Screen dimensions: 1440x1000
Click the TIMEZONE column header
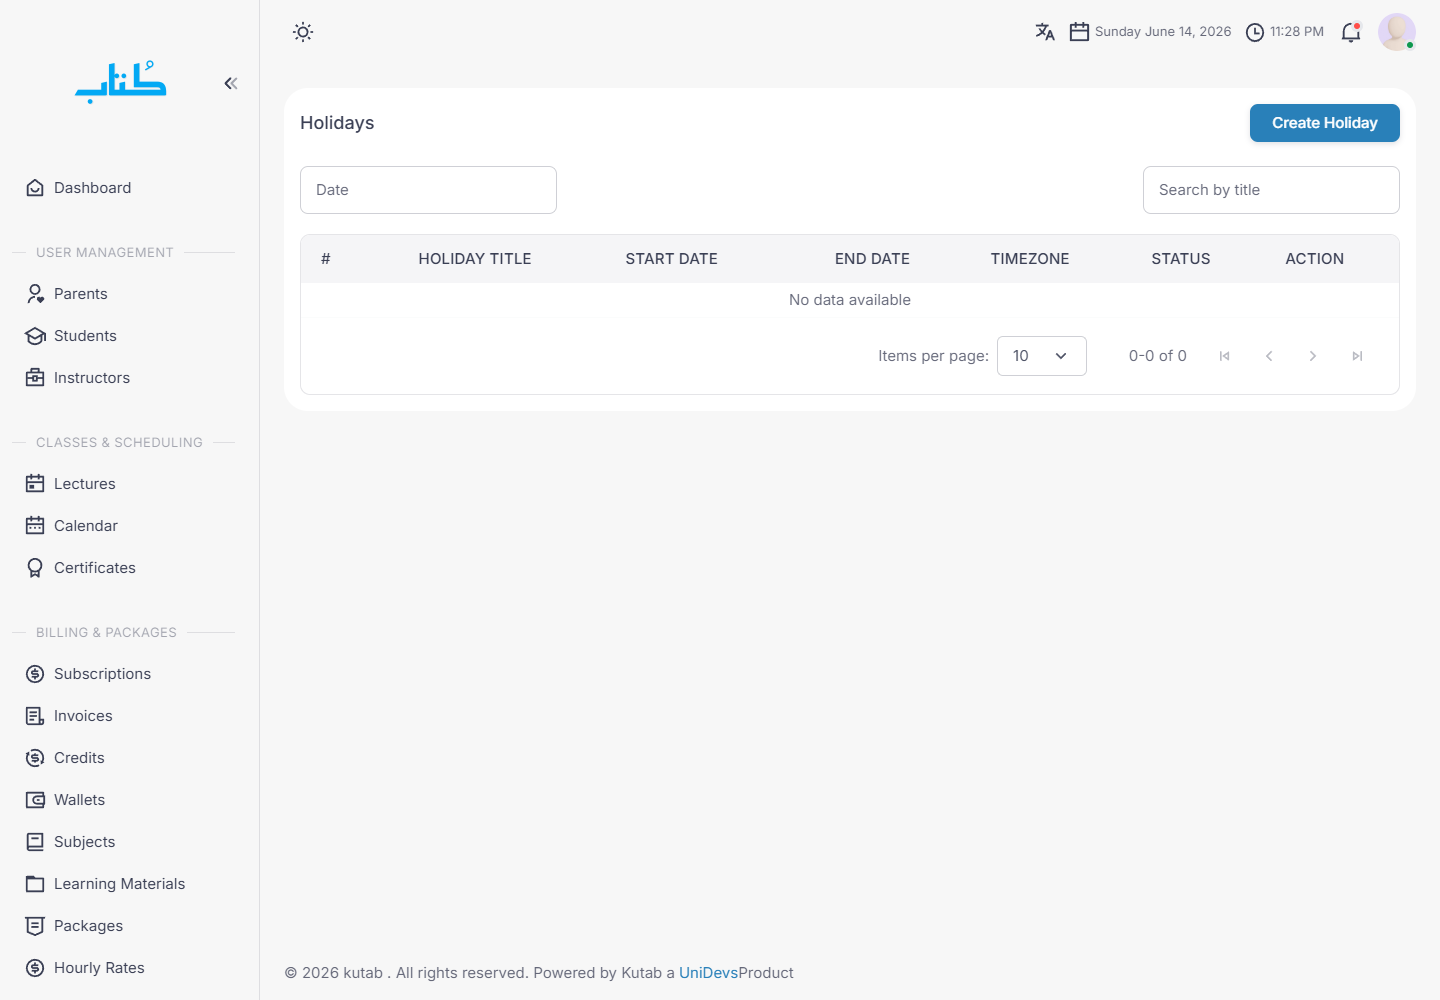tap(1030, 259)
